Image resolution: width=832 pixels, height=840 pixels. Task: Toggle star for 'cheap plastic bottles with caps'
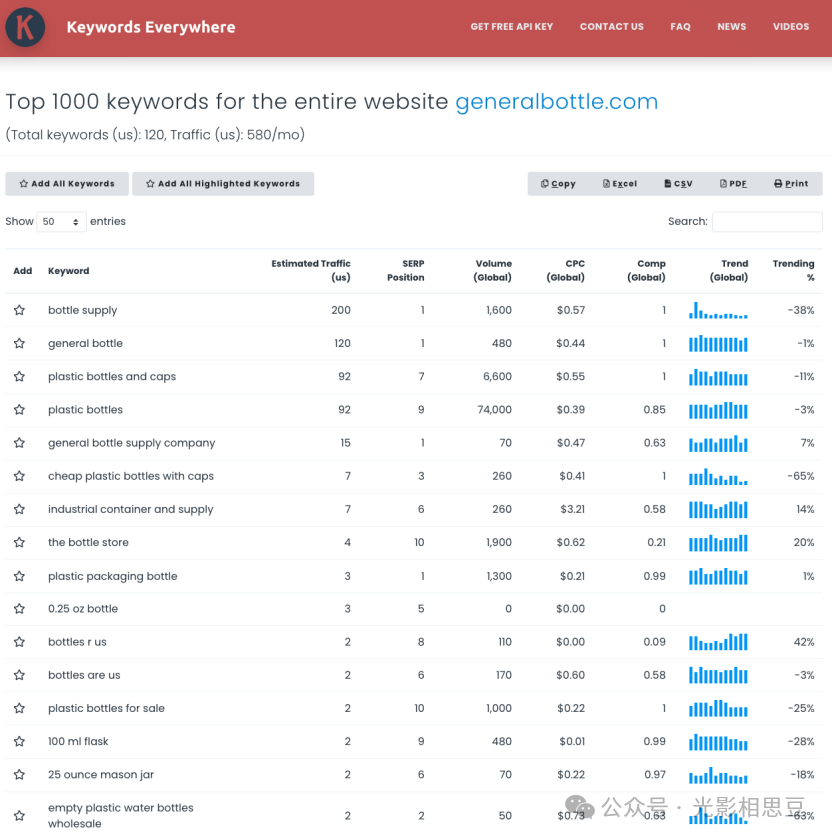click(19, 476)
